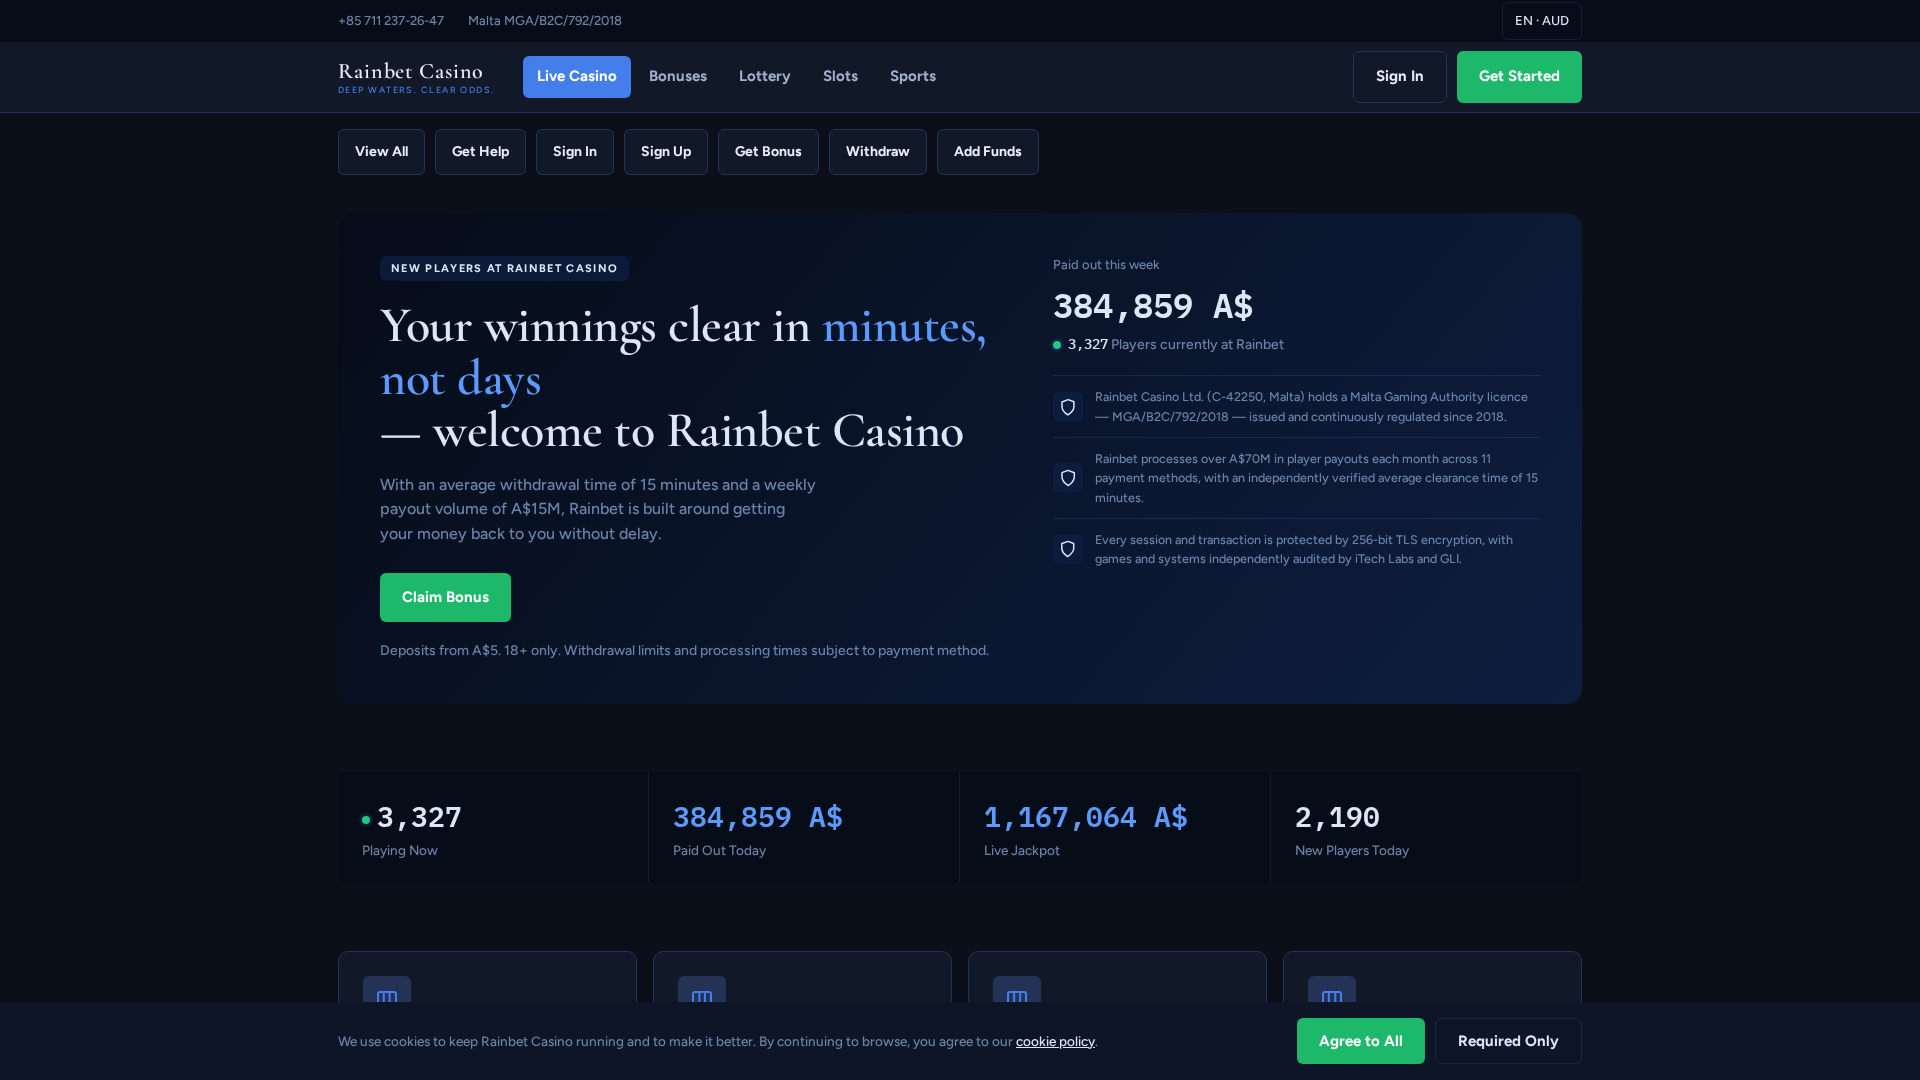1920x1080 pixels.
Task: Click the 'DEEP WATERS. CLEAR ODDS.' tagline
Action: point(415,90)
